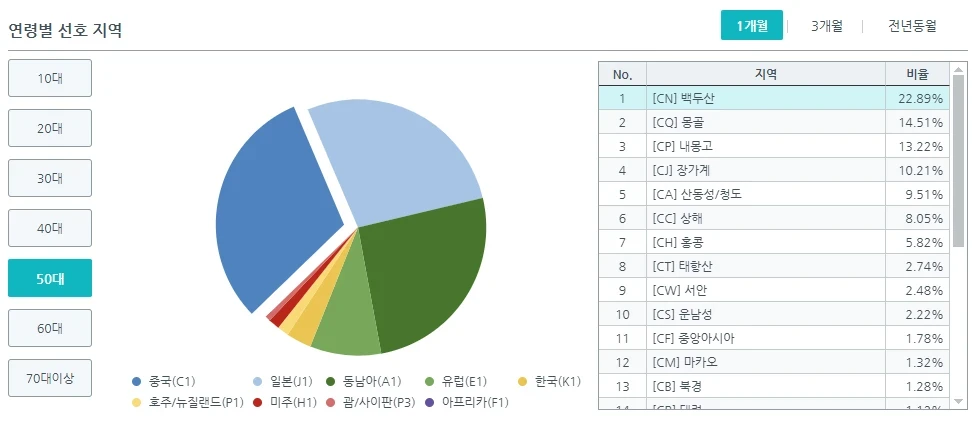This screenshot has width=975, height=427.
Task: Switch to the 3개월 period tab
Action: point(826,26)
